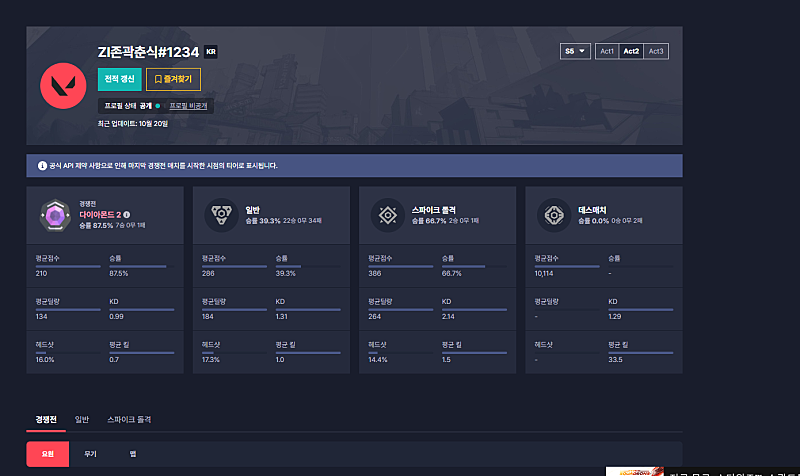Click the 다이아몬드 2 rank label

100,215
